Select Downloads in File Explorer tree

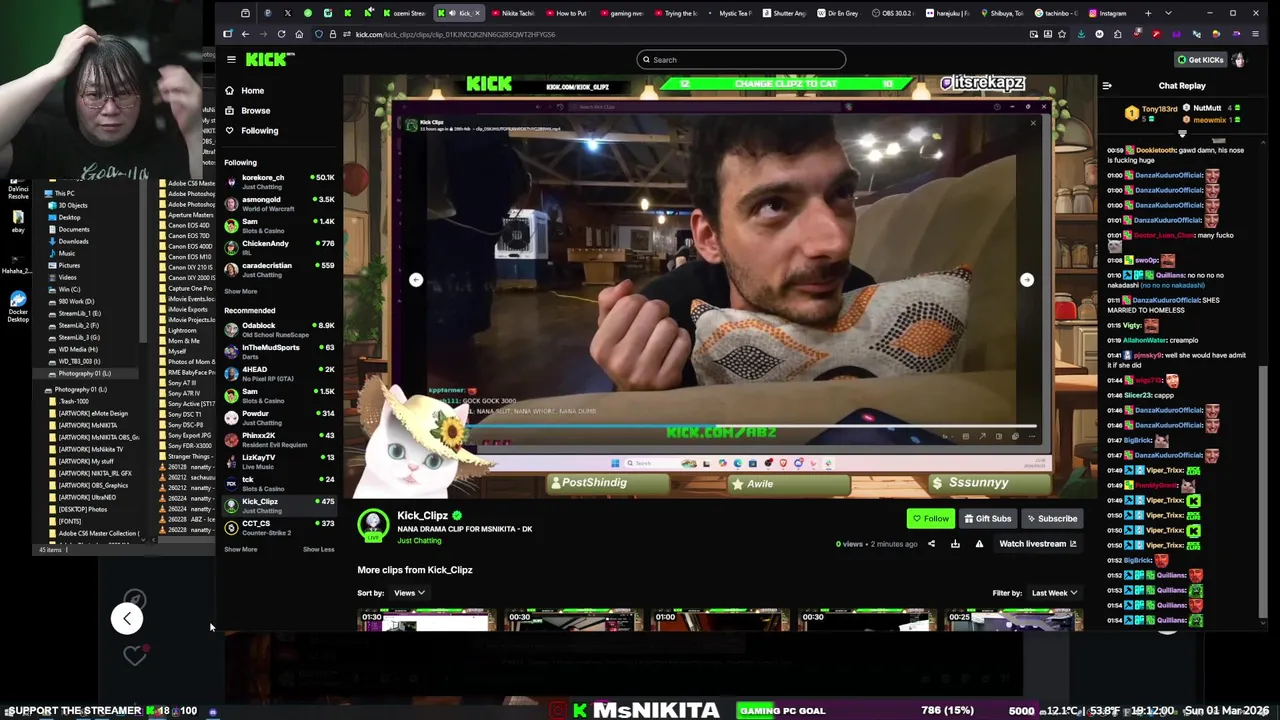[x=73, y=241]
